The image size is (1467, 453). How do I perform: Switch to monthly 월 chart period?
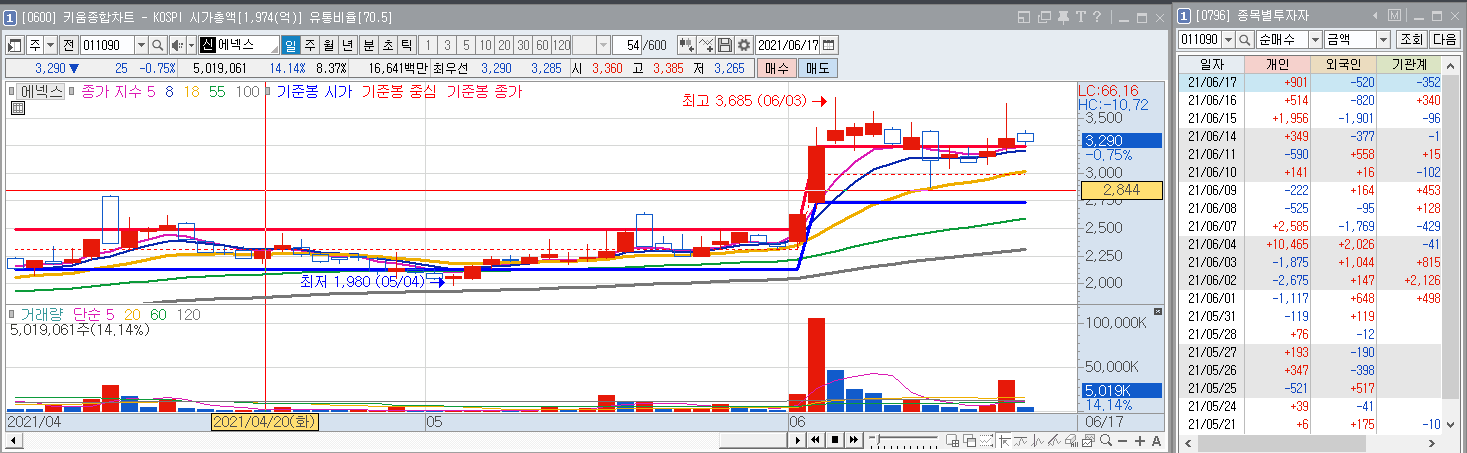point(328,45)
